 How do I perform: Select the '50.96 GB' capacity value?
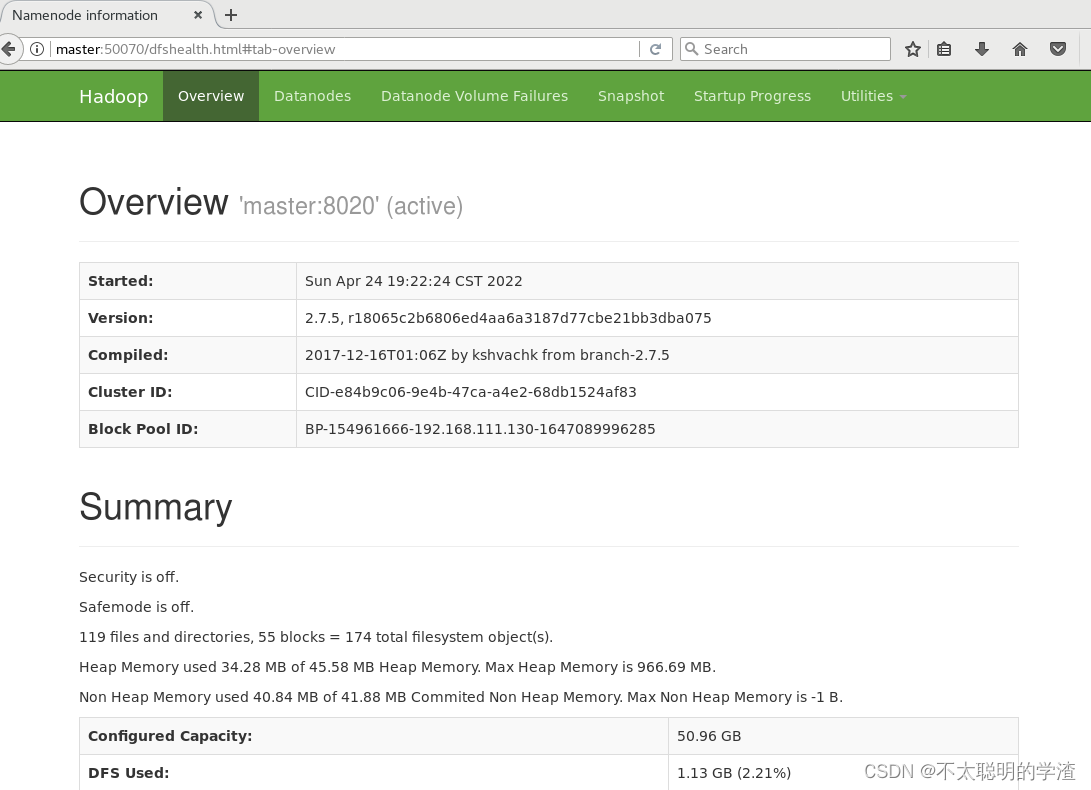click(x=709, y=736)
